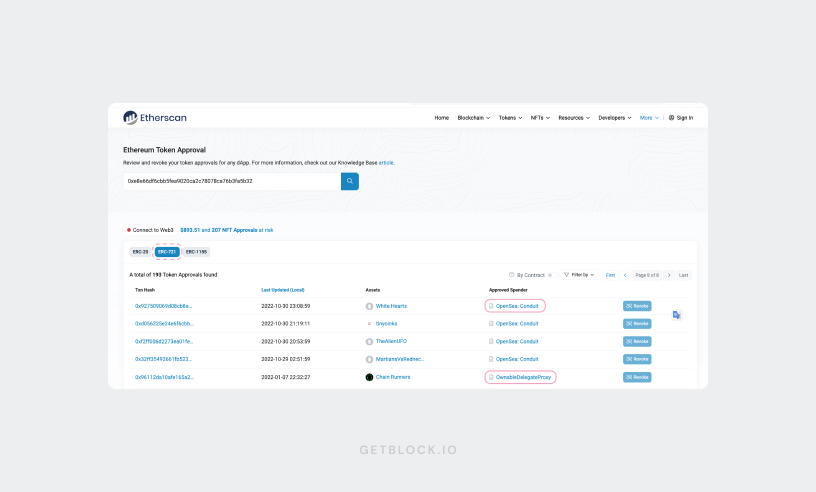Open transaction hash 0x927509069d08cb8e...
The height and width of the screenshot is (492, 816).
[163, 306]
